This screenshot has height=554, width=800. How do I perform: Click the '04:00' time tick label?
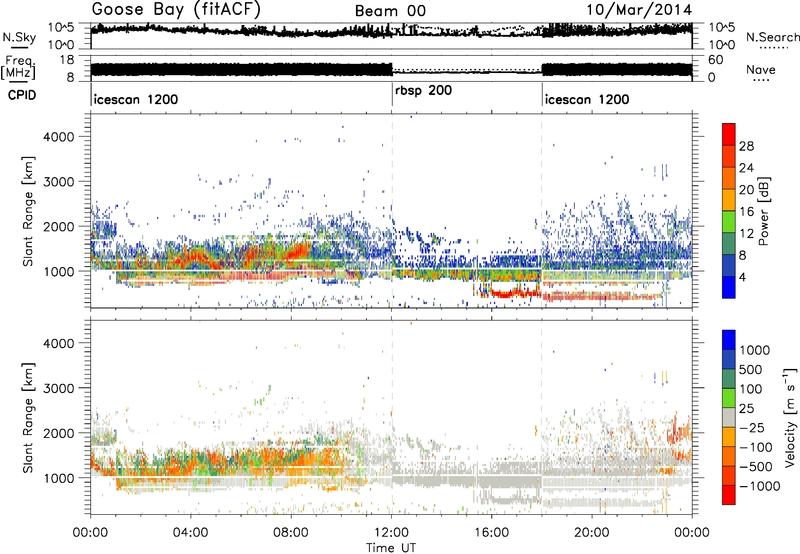pyautogui.click(x=190, y=533)
